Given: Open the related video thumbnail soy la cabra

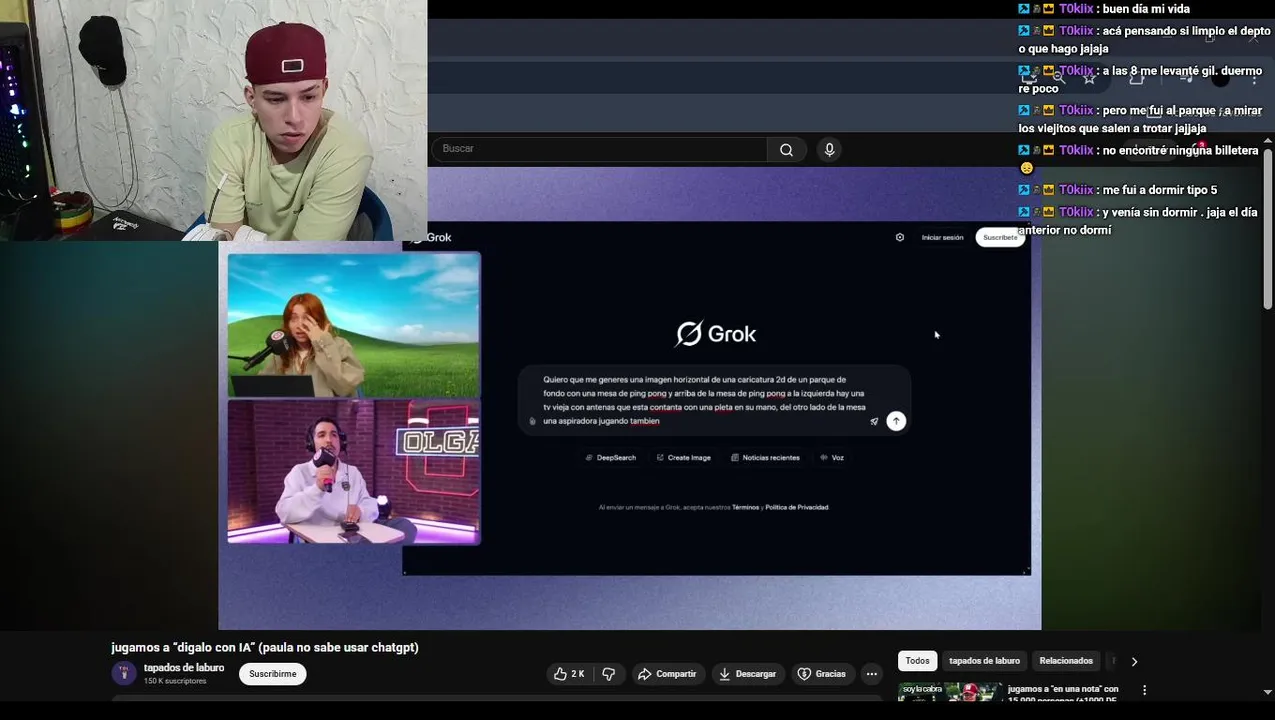Looking at the screenshot, I should (x=950, y=691).
